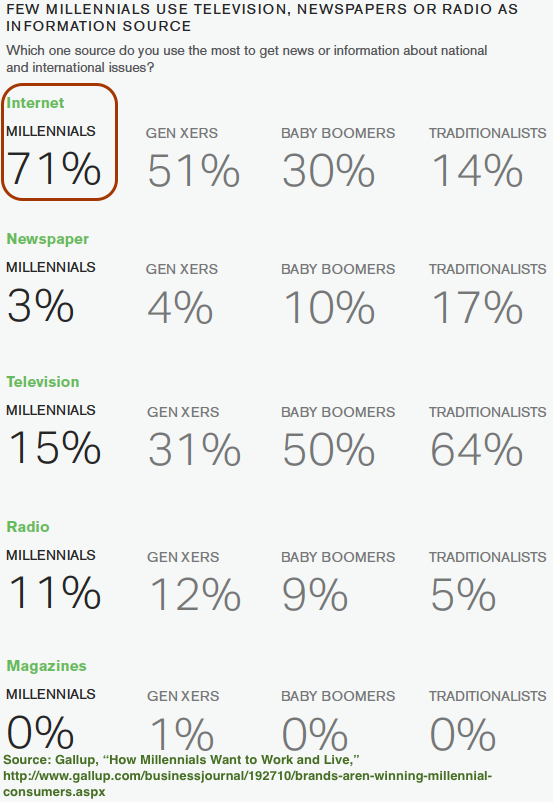Click the survey question subtitle text
The image size is (553, 802).
247,59
